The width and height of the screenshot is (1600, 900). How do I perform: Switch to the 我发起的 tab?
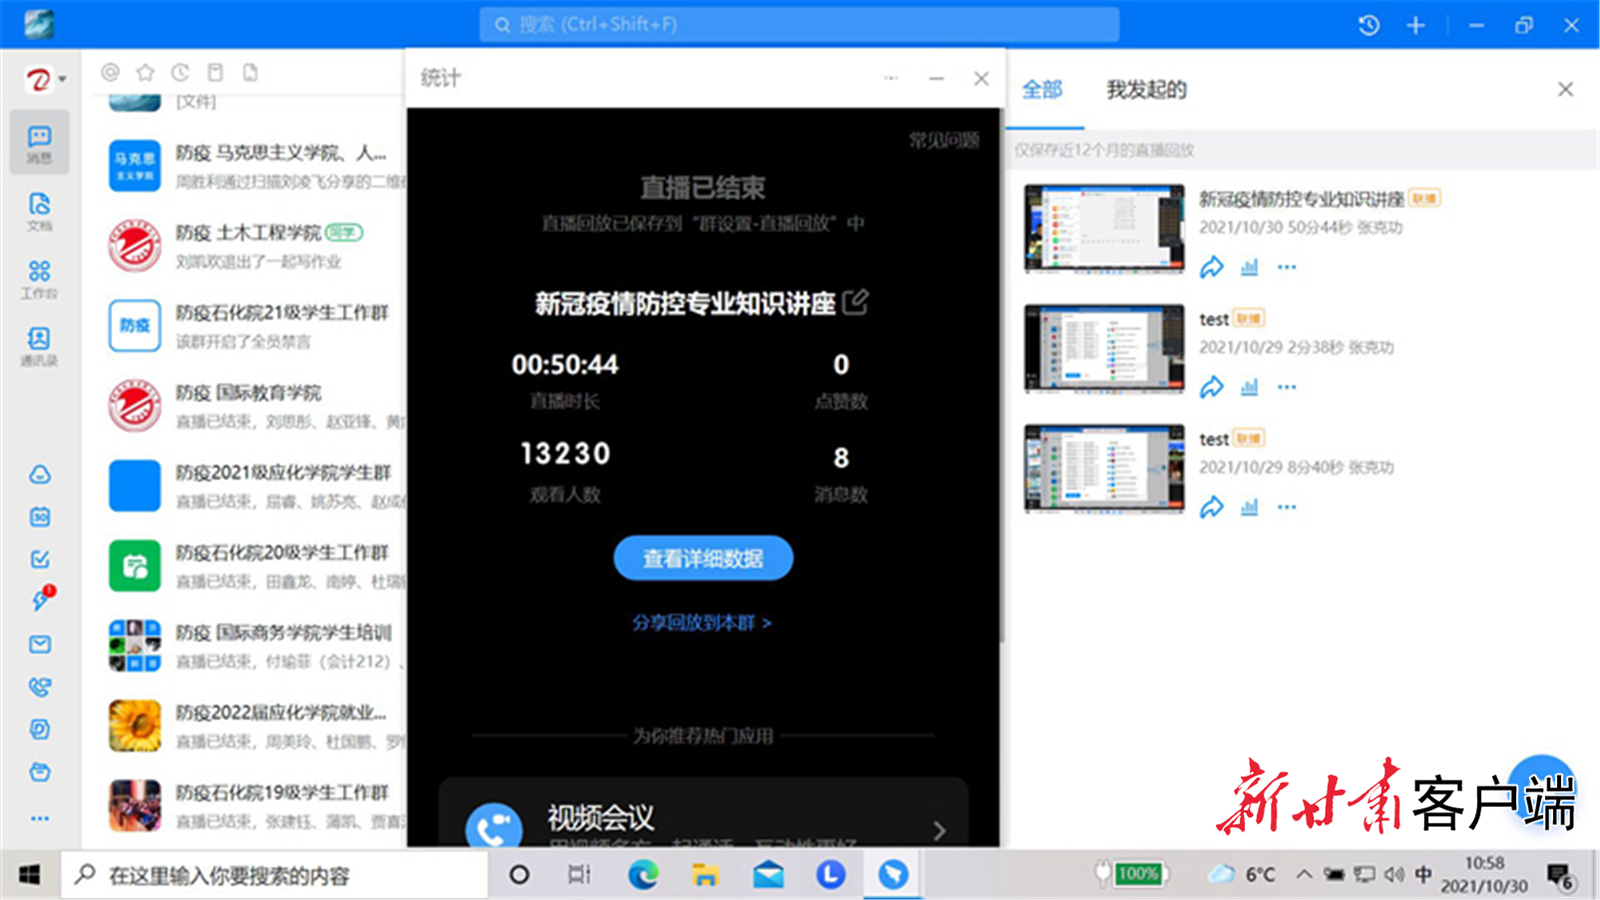(x=1146, y=90)
